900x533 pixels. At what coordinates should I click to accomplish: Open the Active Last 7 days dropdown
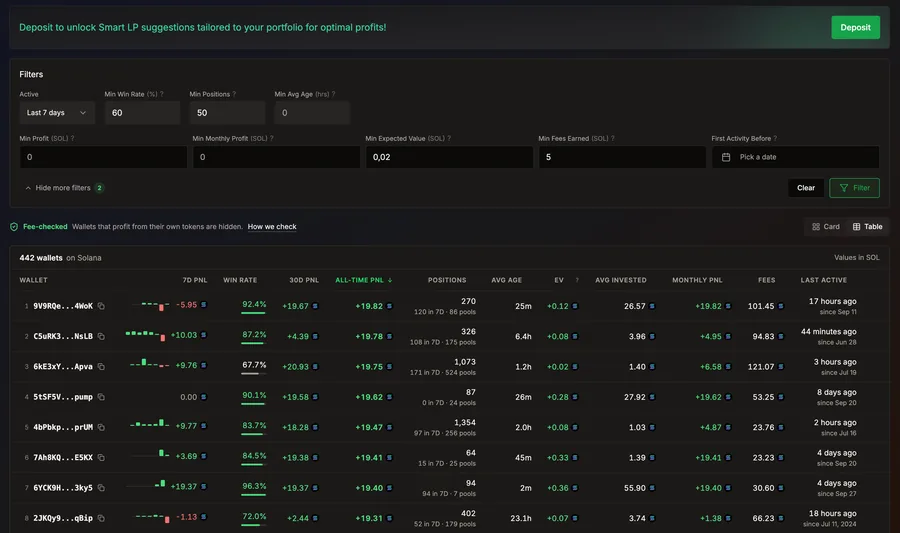56,113
